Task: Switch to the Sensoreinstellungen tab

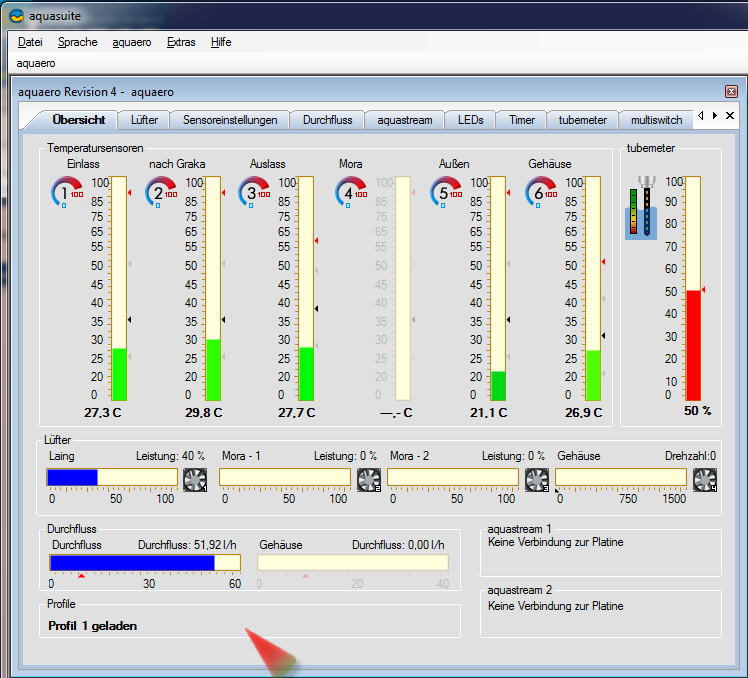Action: pos(230,120)
